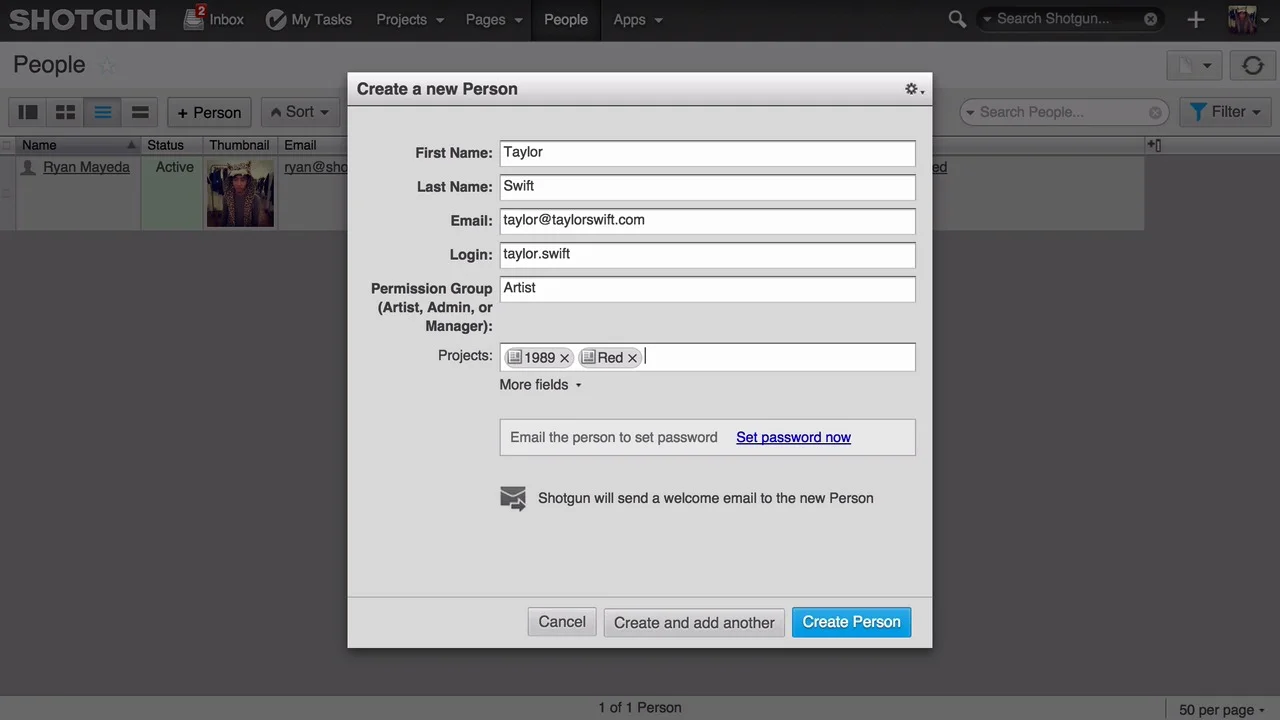Sort by the Name column header
The width and height of the screenshot is (1280, 720).
pyautogui.click(x=79, y=145)
